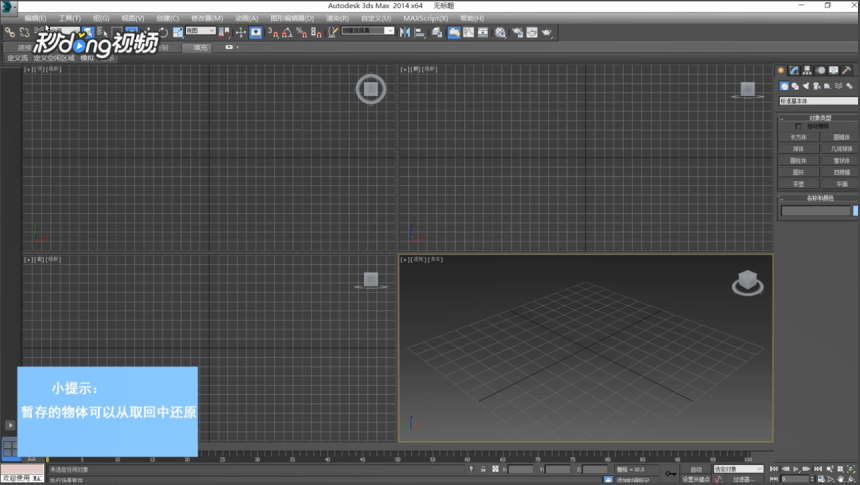
Task: Click the Render Production teapot icon
Action: [547, 32]
